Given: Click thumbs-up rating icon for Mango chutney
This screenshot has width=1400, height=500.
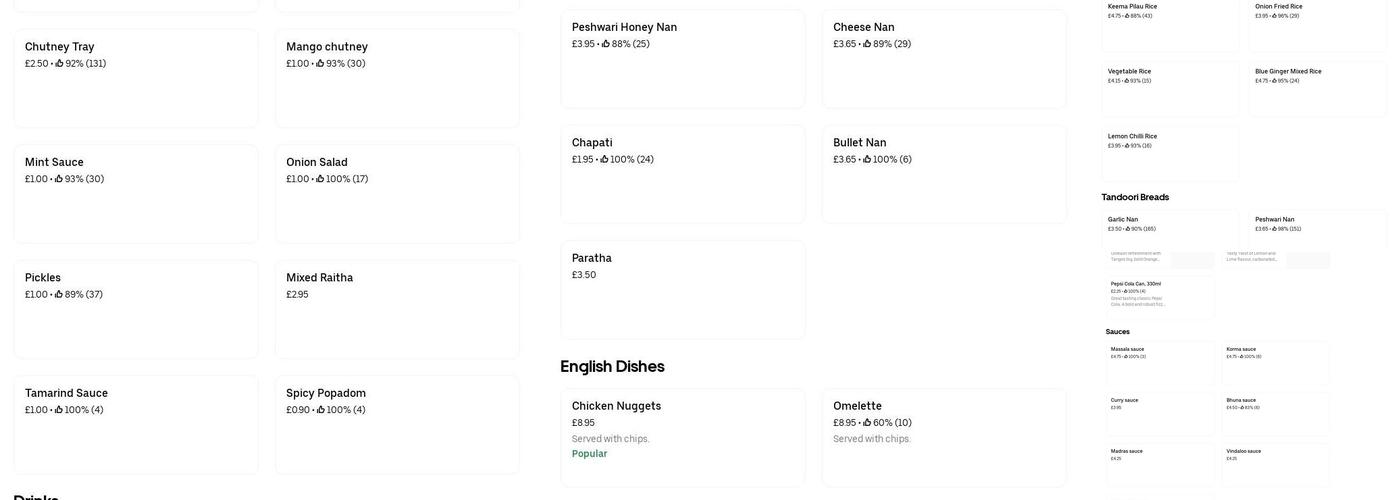Looking at the screenshot, I should click(321, 64).
